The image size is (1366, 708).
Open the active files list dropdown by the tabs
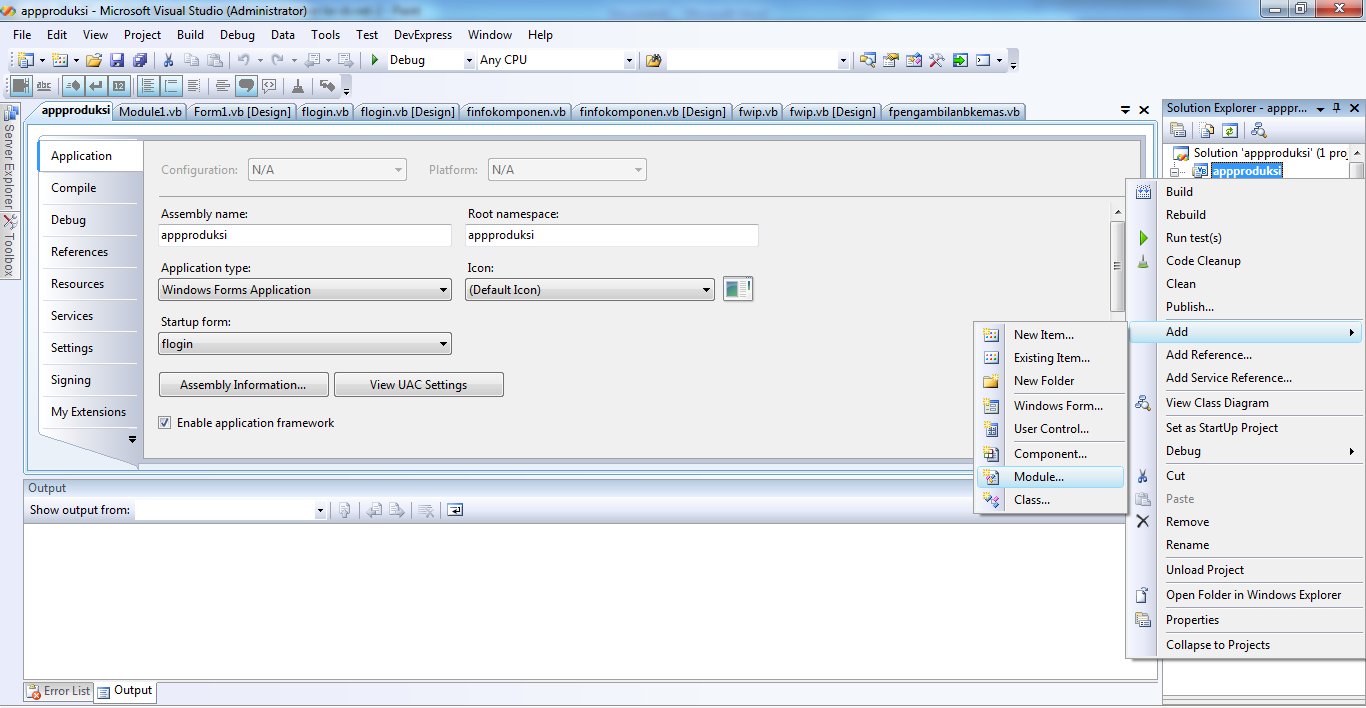tap(1127, 110)
